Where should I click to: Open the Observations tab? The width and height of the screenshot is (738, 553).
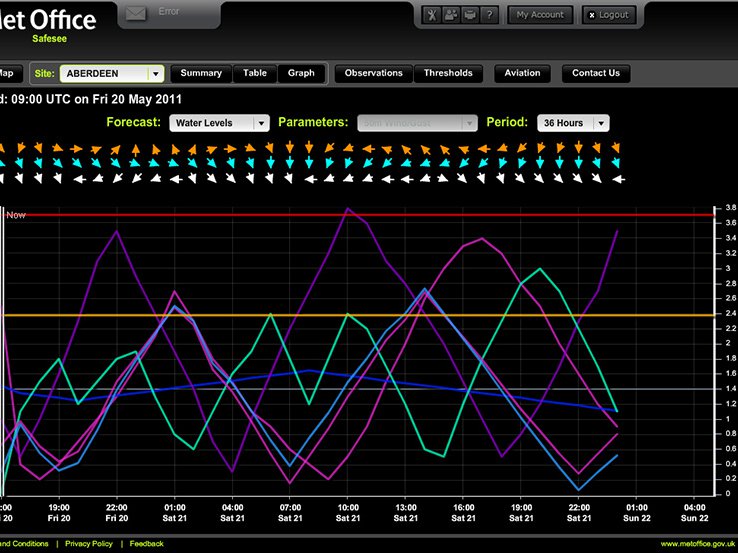point(374,73)
